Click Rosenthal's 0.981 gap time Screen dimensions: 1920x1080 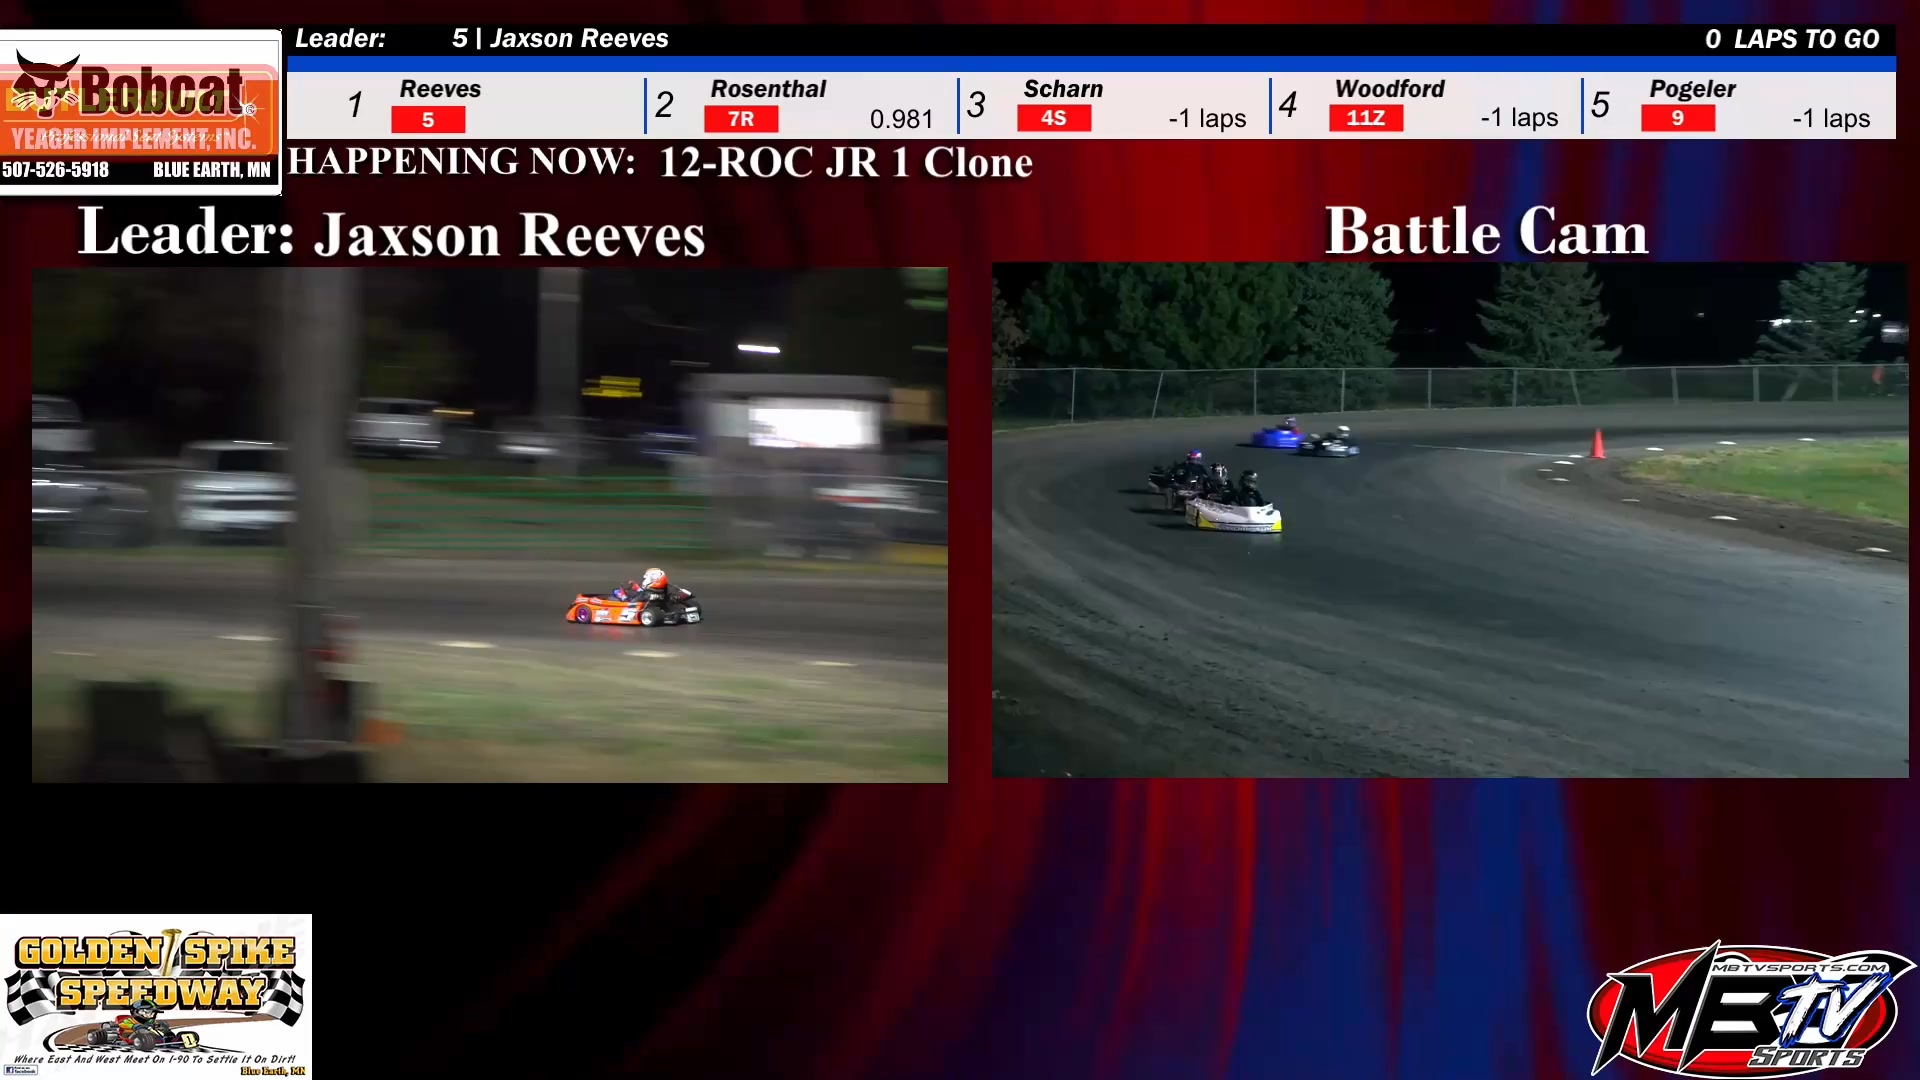pyautogui.click(x=901, y=119)
